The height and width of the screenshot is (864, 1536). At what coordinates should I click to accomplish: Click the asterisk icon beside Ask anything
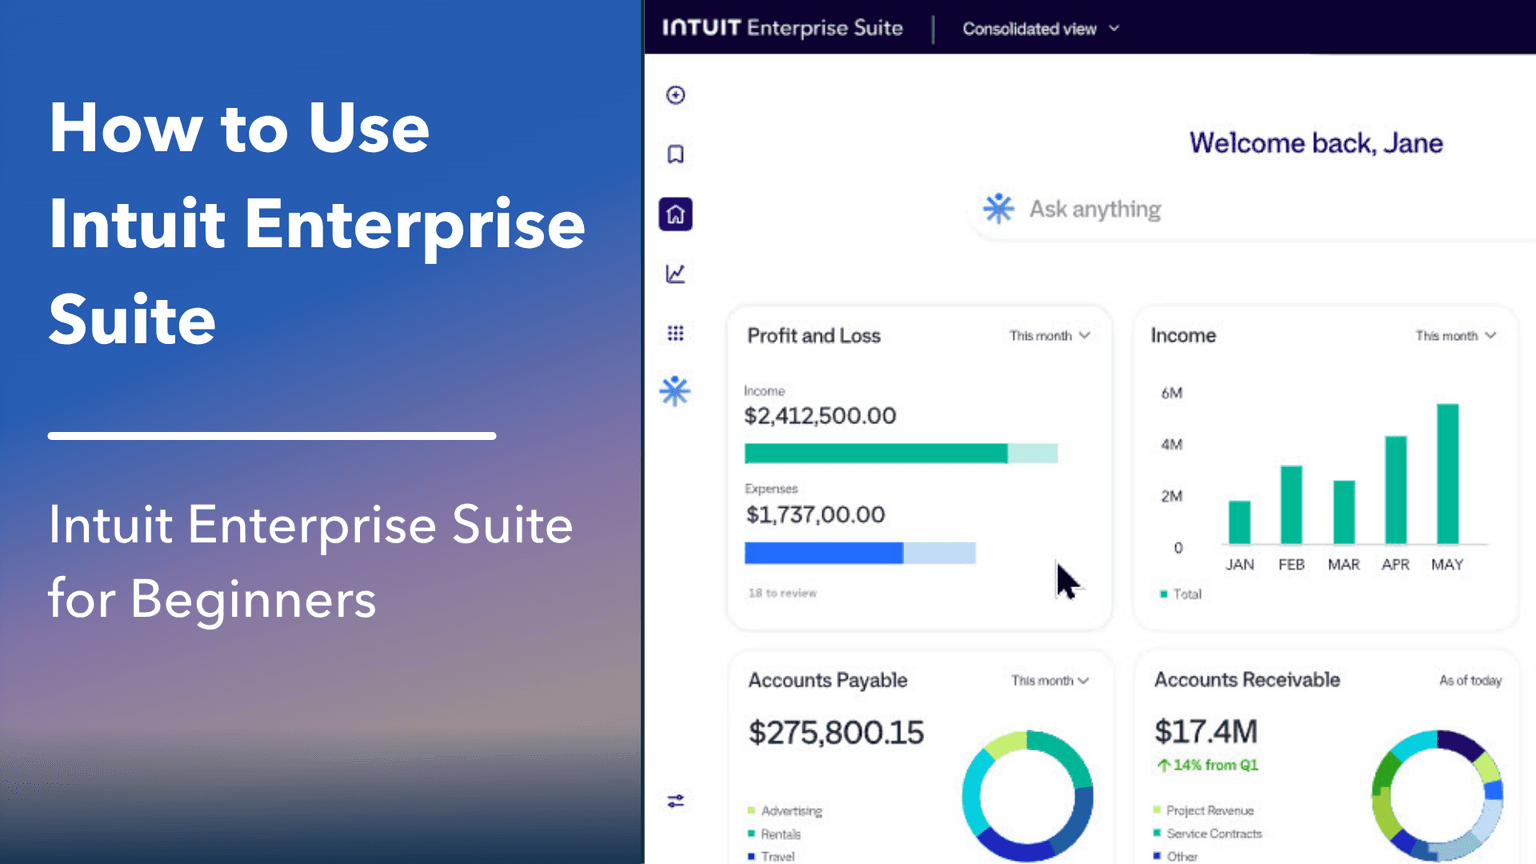pos(998,208)
